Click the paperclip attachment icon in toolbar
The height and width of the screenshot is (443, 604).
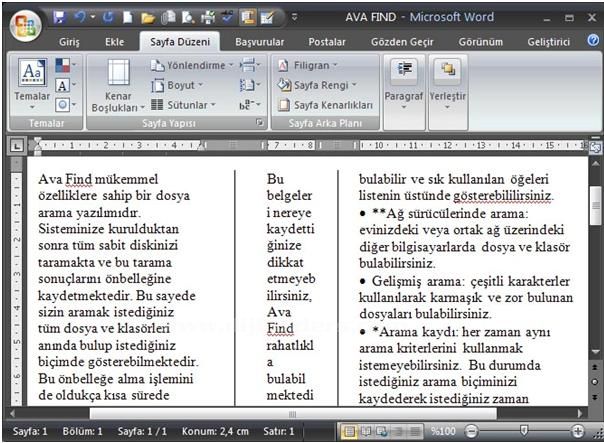(168, 17)
